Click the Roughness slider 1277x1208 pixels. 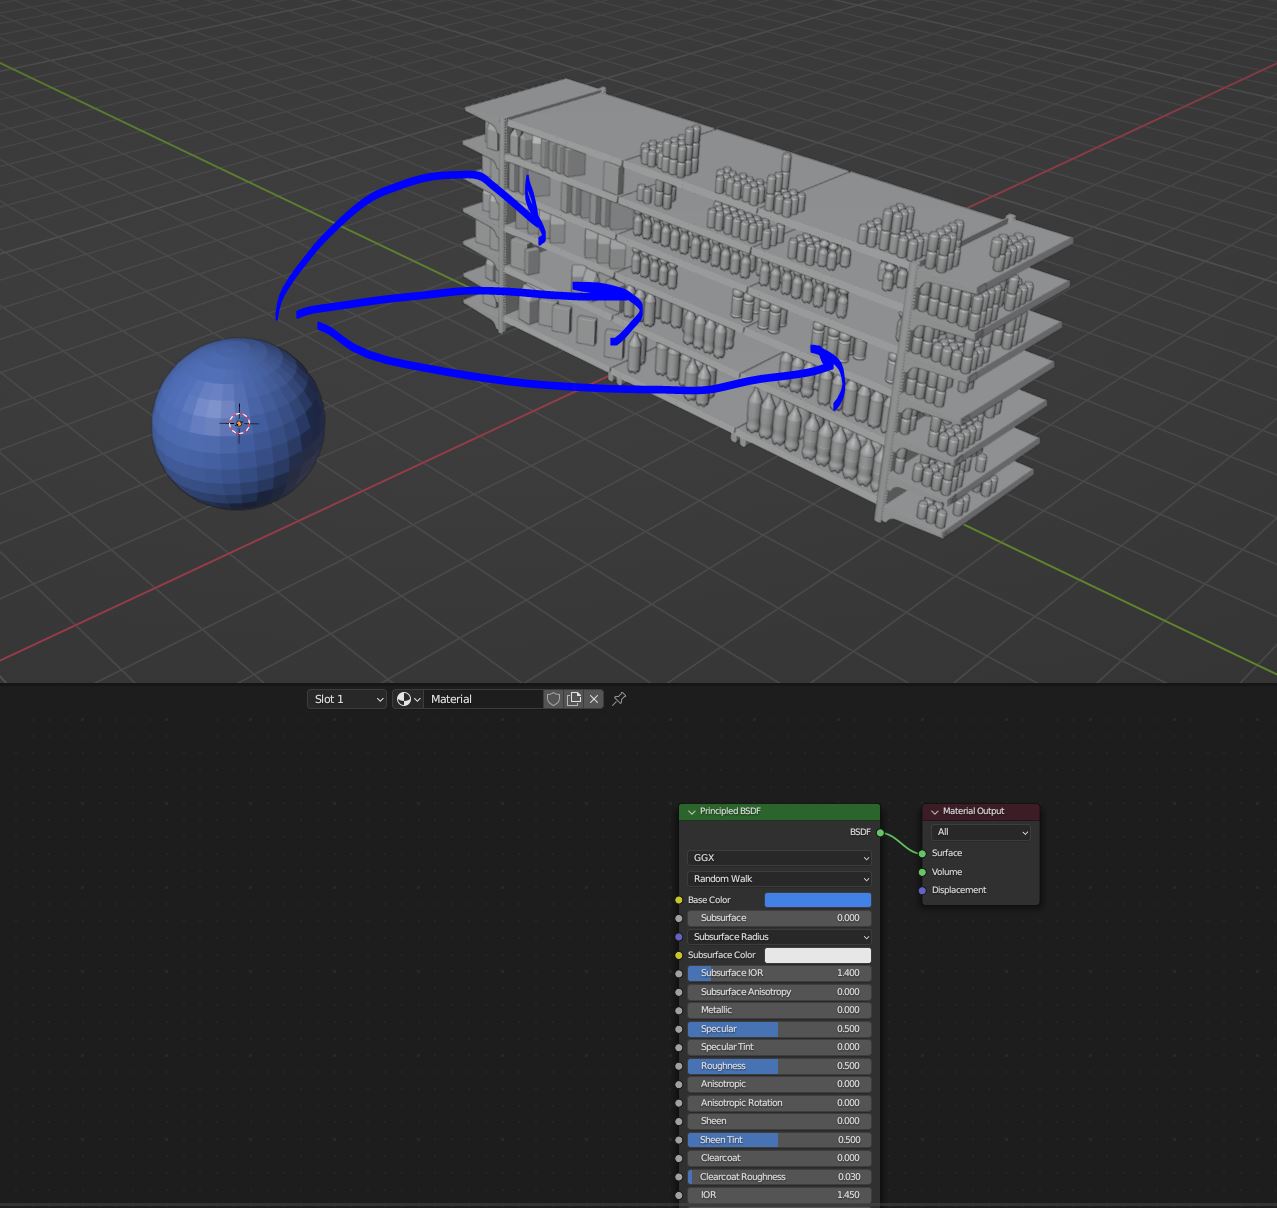[x=779, y=1066]
